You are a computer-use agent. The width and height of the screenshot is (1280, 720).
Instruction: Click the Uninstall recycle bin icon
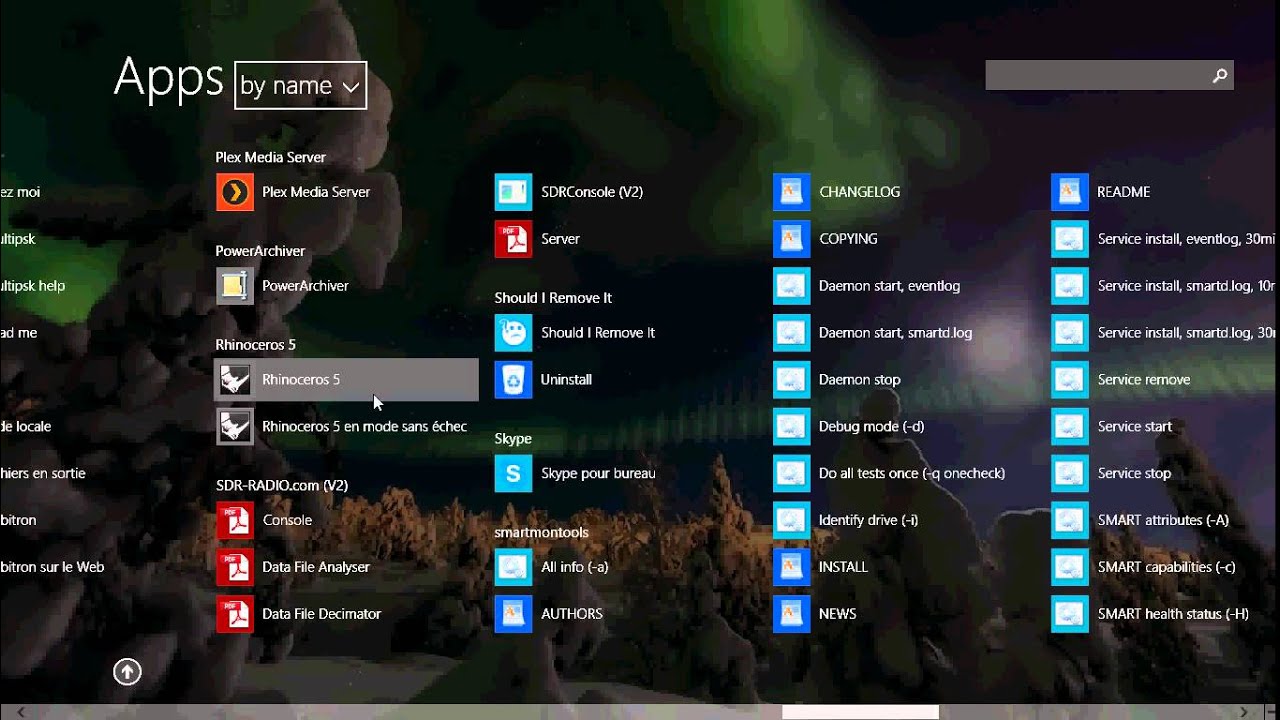[513, 380]
